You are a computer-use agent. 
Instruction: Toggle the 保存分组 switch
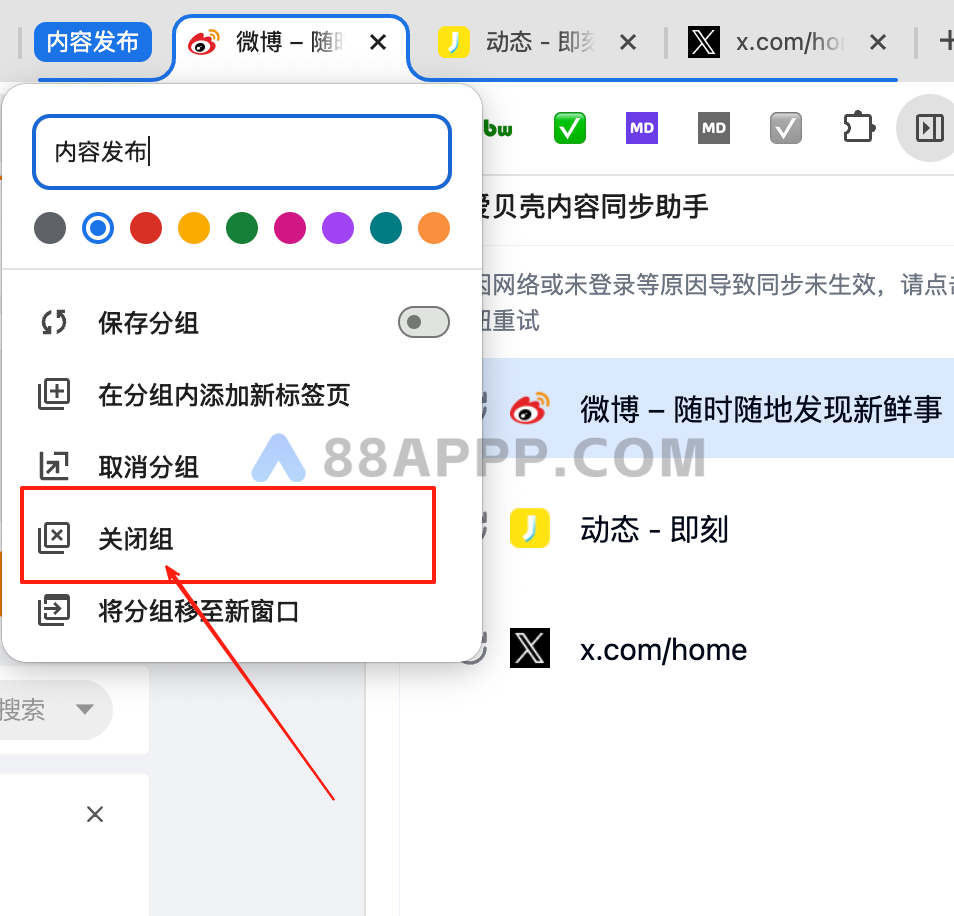pyautogui.click(x=424, y=322)
